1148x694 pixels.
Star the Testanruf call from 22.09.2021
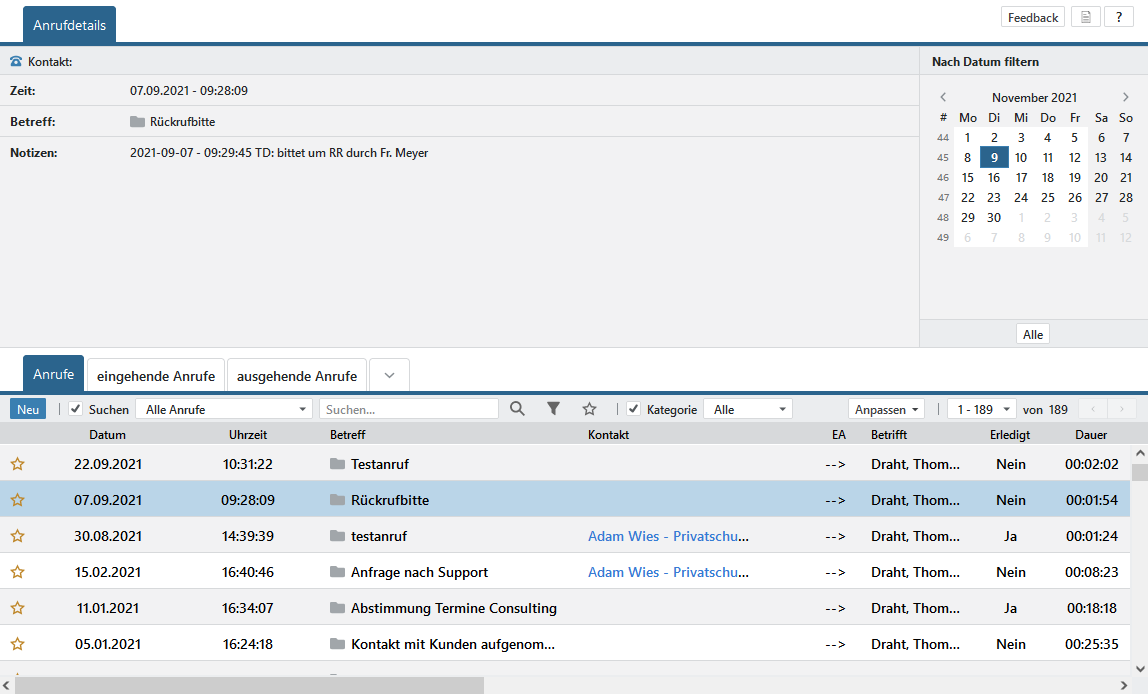click(17, 464)
